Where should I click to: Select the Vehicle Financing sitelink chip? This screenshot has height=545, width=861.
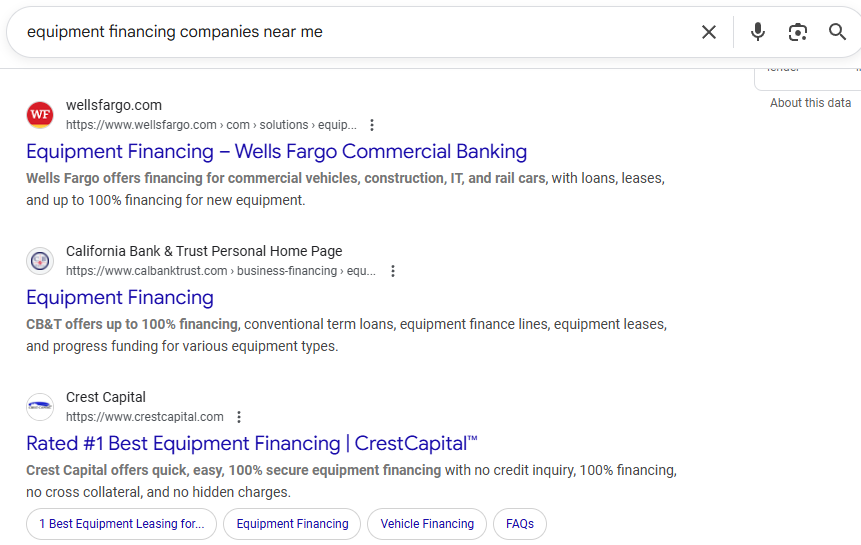point(427,524)
